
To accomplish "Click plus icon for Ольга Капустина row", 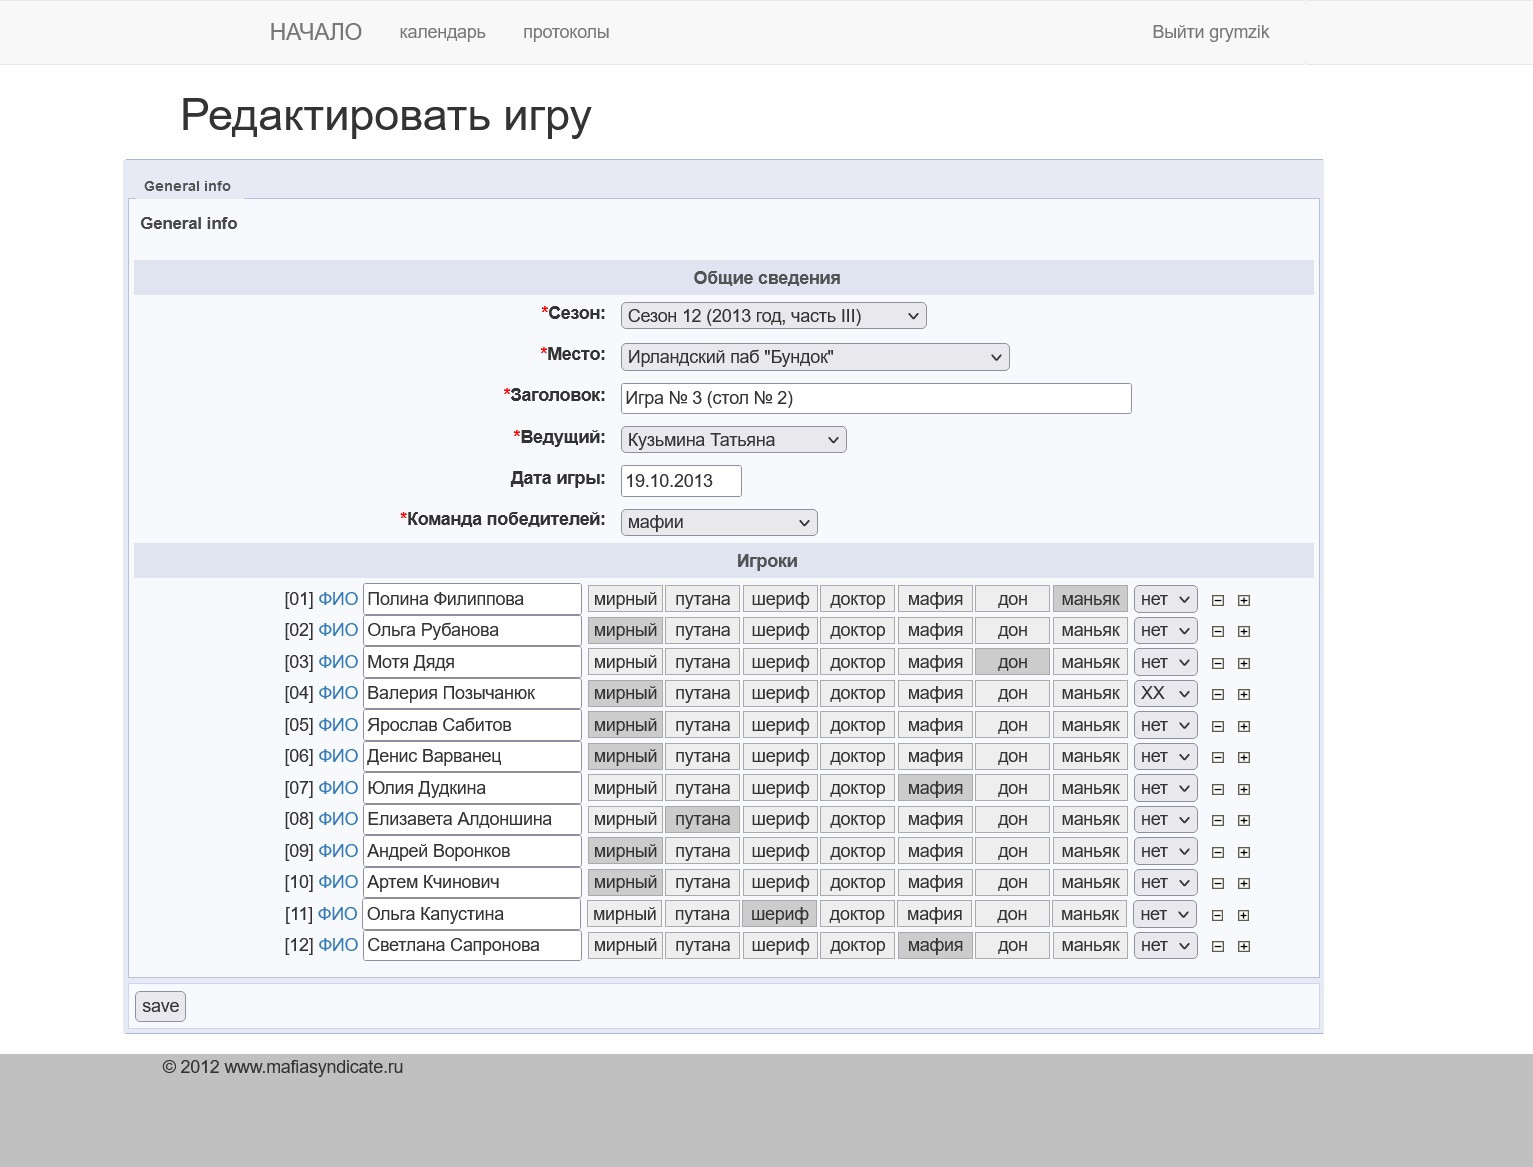I will [1244, 915].
